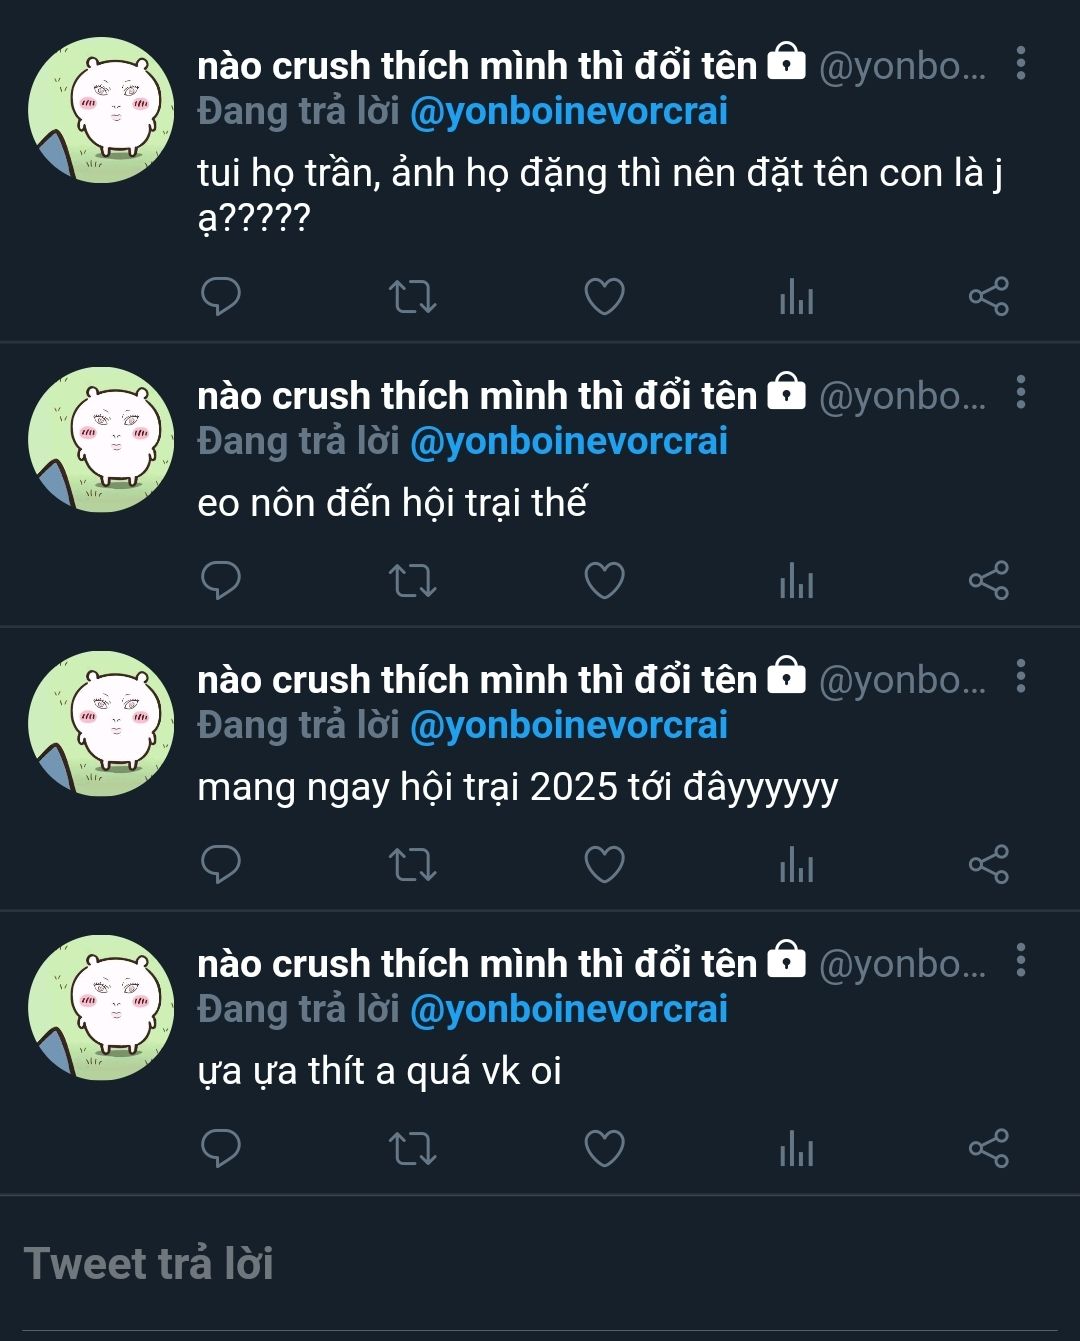Image resolution: width=1080 pixels, height=1341 pixels.
Task: Open @yonboinevorcrai mention in last tweet
Action: pyautogui.click(x=569, y=1009)
